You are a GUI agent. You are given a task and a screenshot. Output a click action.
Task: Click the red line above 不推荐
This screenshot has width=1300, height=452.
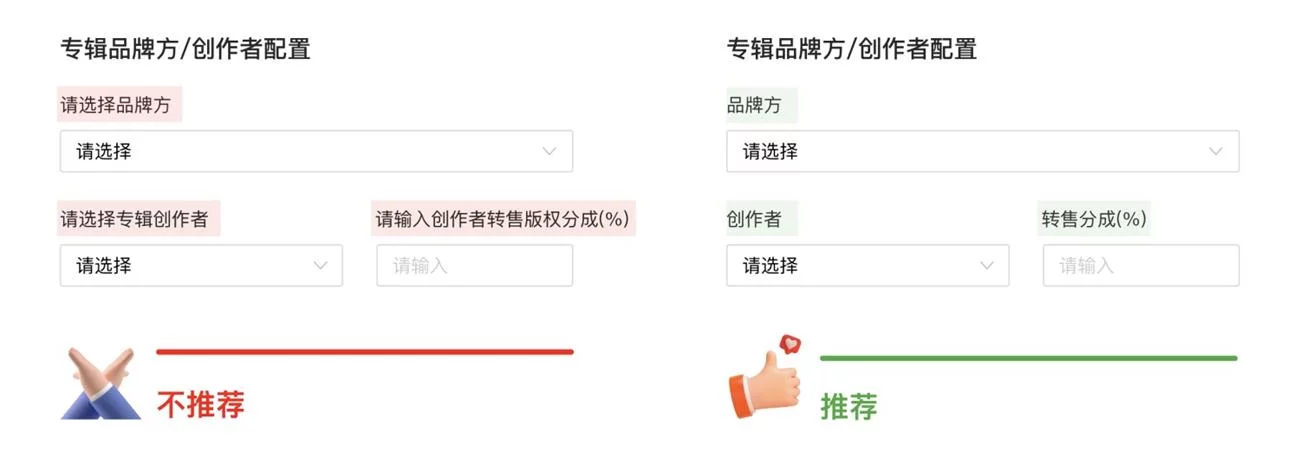(365, 352)
